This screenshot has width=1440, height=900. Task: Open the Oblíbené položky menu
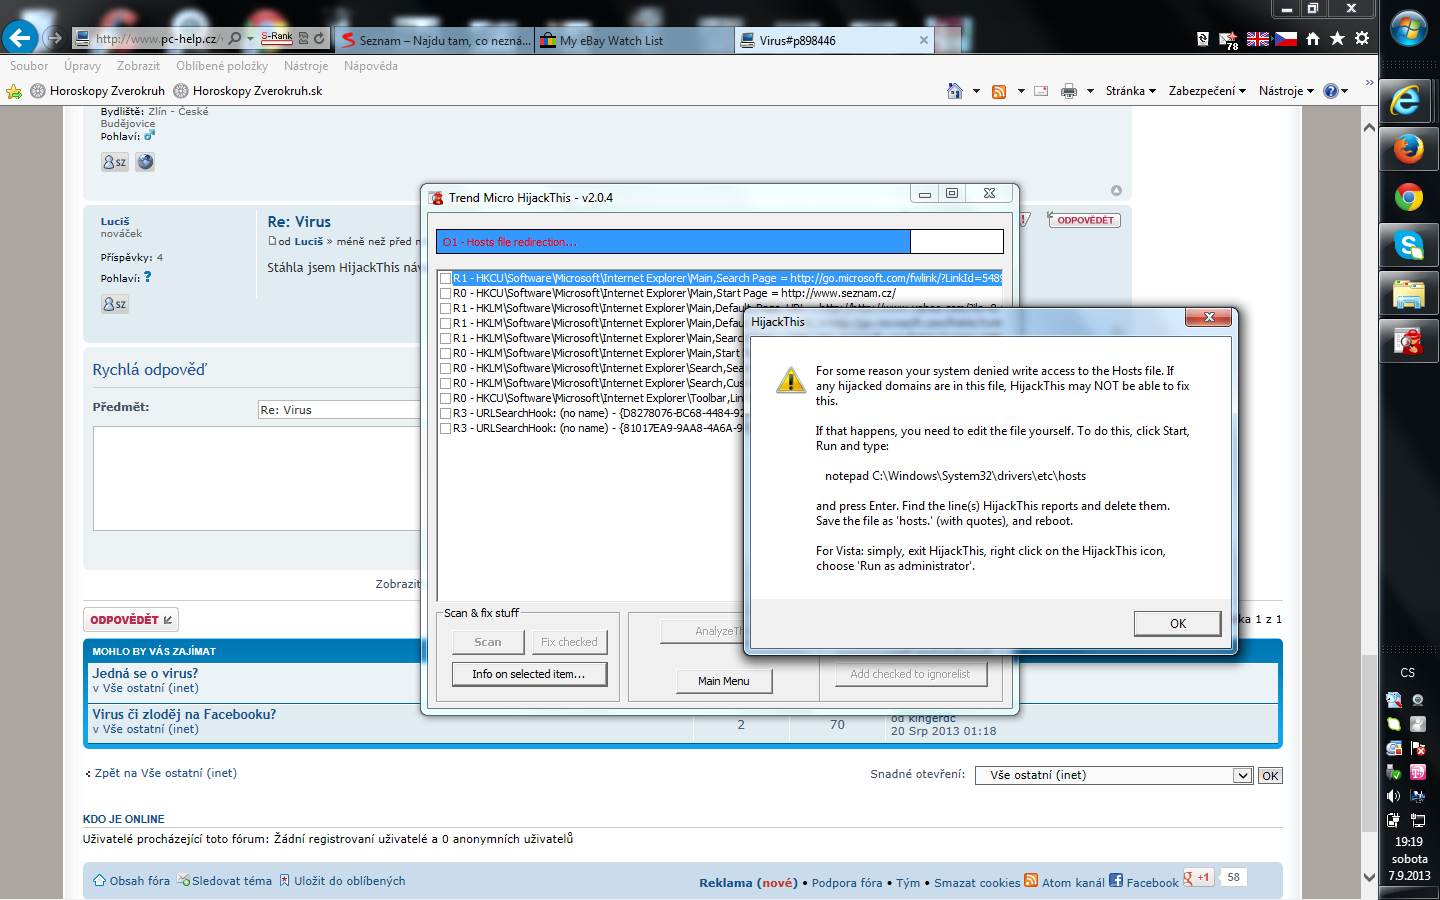[222, 66]
